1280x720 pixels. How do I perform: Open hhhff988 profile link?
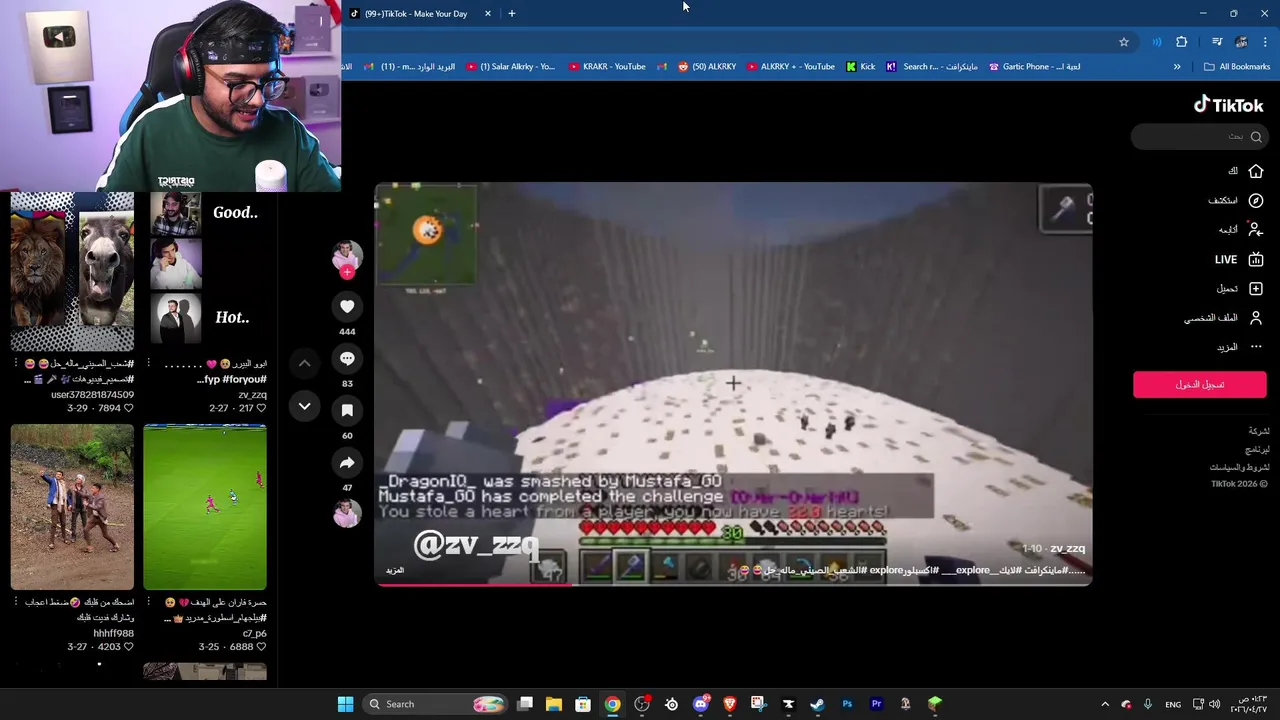tap(113, 633)
